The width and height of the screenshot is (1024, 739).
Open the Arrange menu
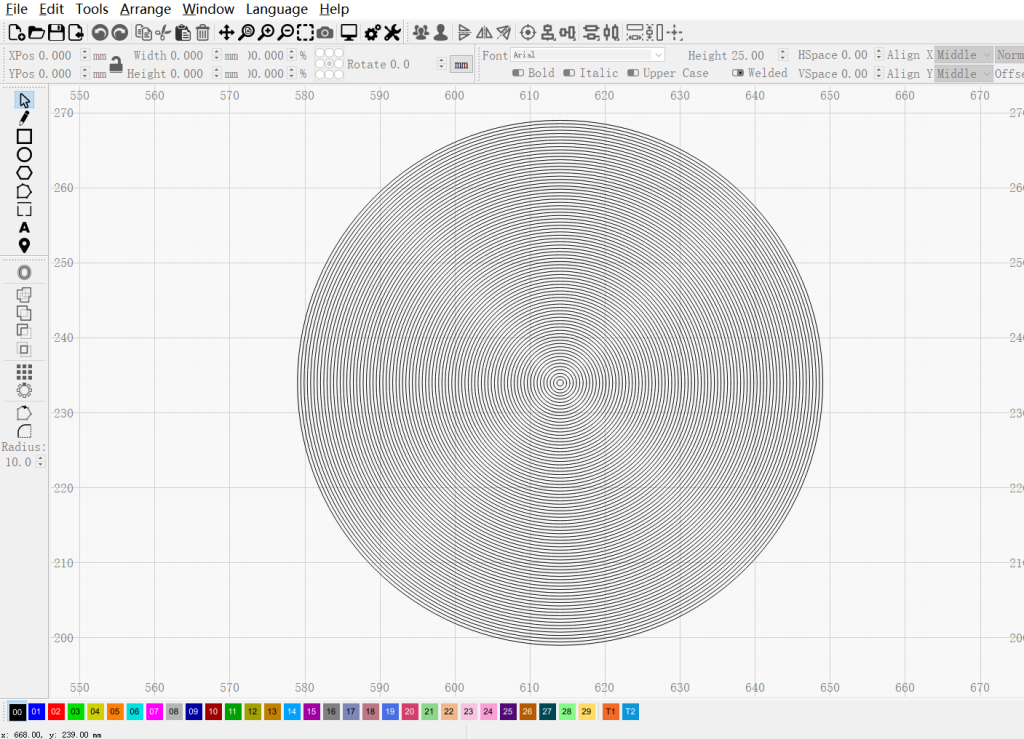coord(145,9)
